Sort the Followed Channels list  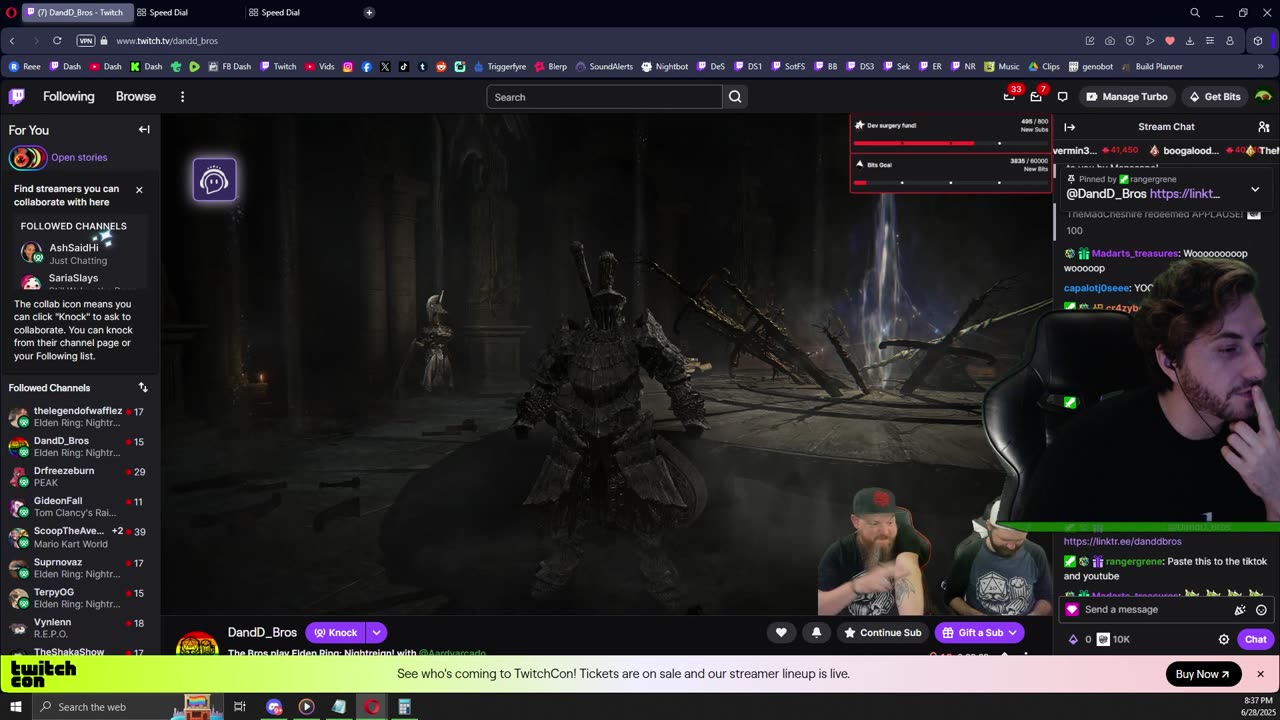tap(143, 388)
